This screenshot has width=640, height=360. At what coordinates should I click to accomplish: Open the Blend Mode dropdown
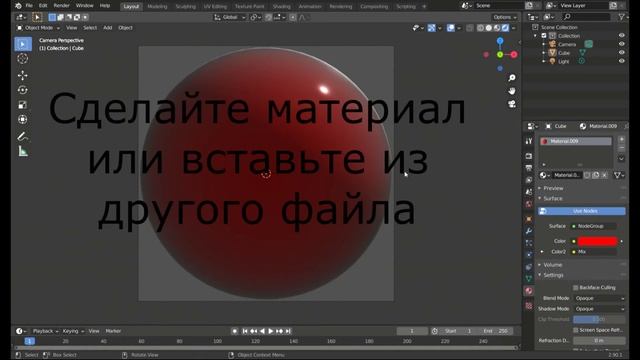(x=599, y=298)
